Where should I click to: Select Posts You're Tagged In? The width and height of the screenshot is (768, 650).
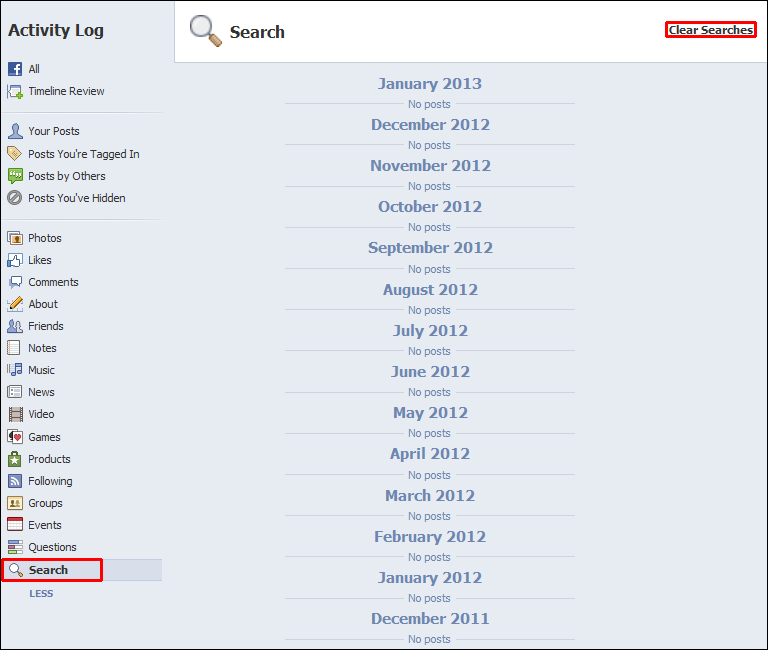tap(84, 154)
